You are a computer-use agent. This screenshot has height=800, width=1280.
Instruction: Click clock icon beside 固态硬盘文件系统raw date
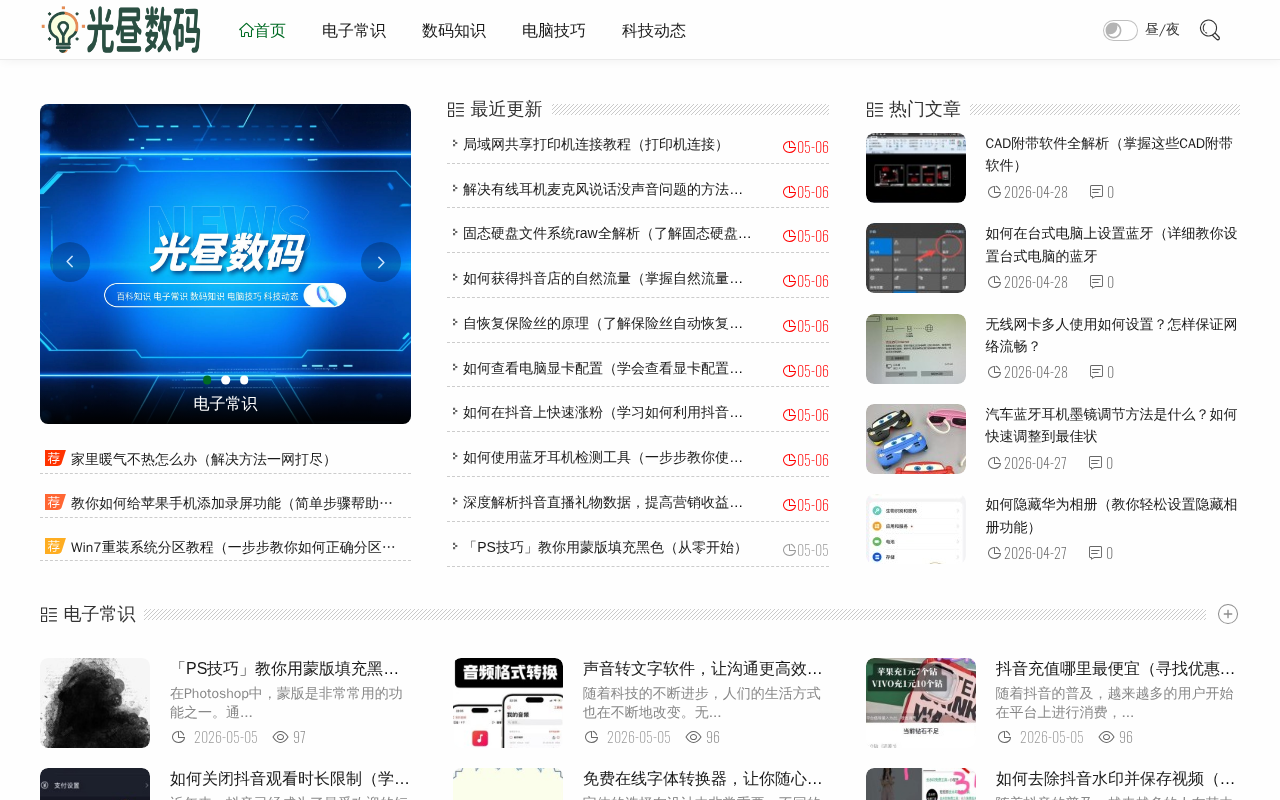(789, 236)
